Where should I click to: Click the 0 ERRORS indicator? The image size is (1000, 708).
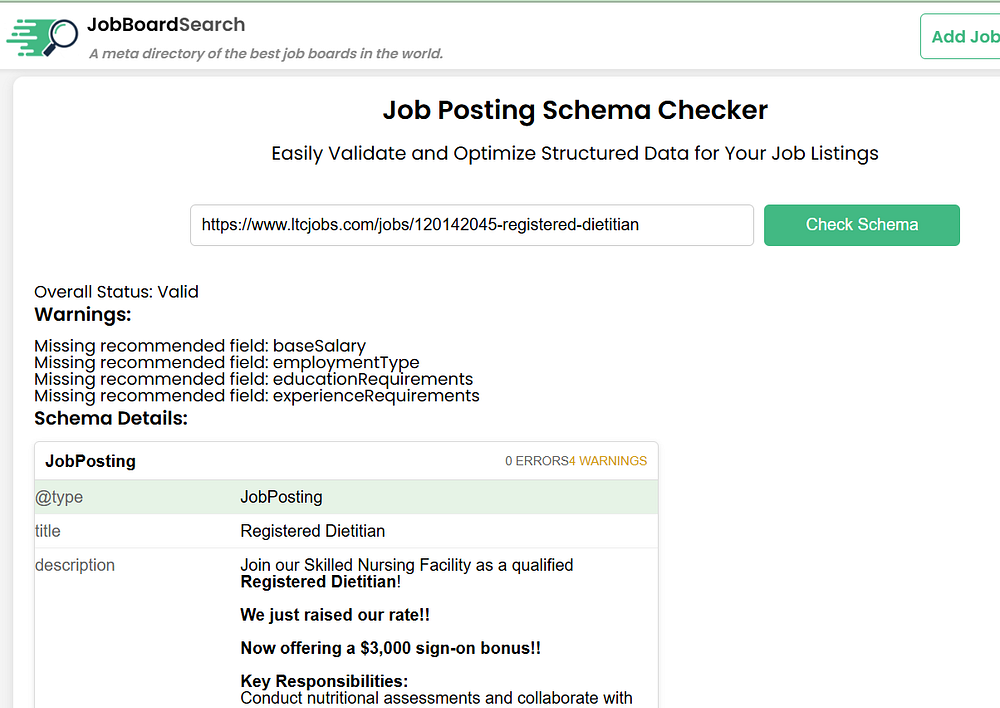(x=536, y=461)
